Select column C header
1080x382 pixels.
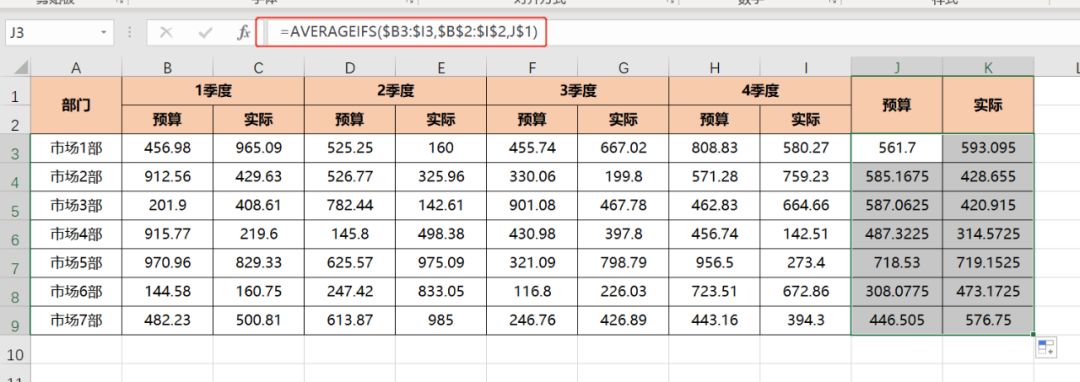click(258, 67)
